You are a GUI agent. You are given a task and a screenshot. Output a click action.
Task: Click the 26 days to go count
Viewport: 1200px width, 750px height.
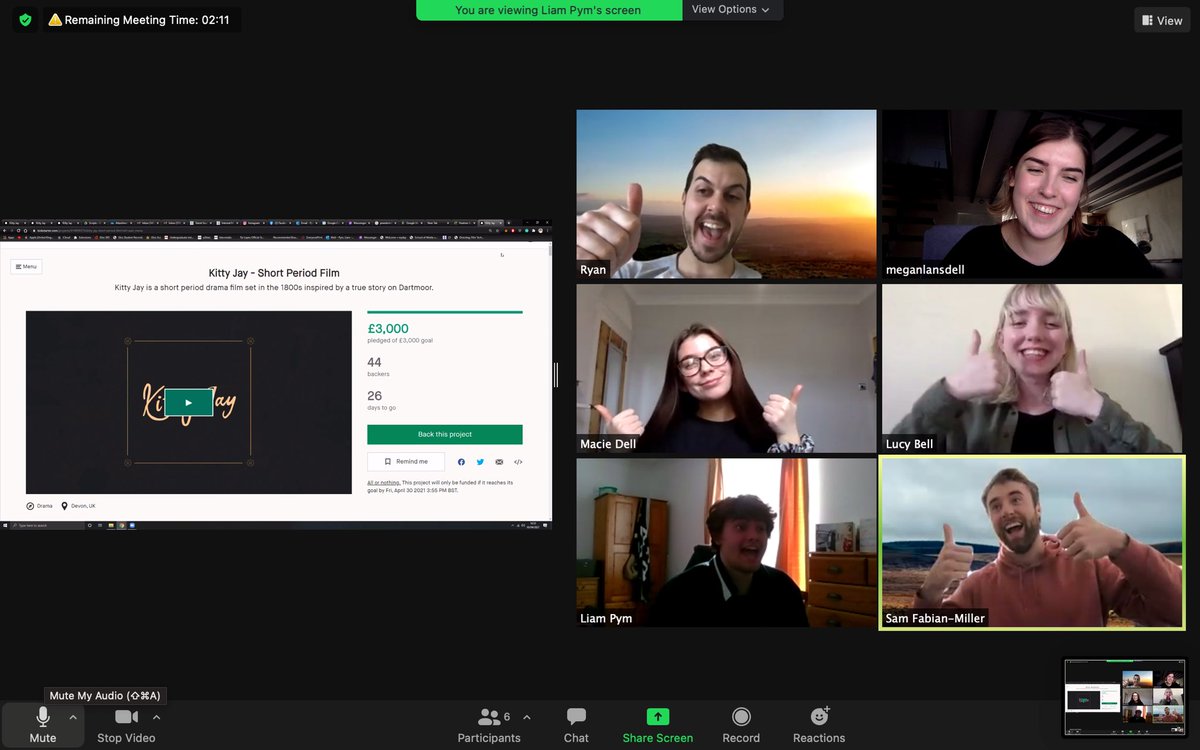pyautogui.click(x=374, y=396)
